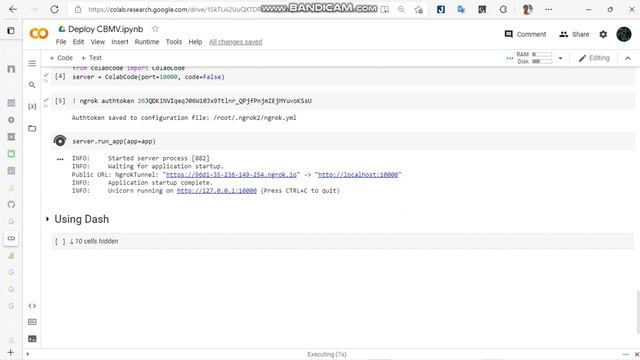Open the Editing mode selector
Viewport: 640px width, 360px height.
coord(594,58)
